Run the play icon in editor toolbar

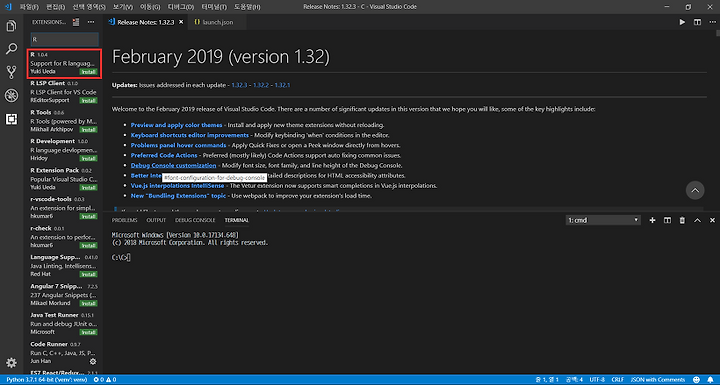coord(682,22)
